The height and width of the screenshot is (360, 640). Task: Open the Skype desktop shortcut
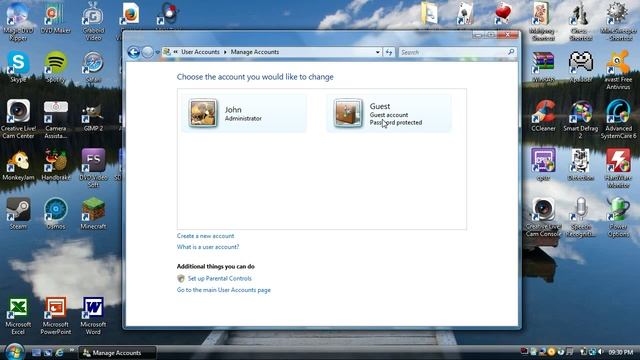pos(18,67)
